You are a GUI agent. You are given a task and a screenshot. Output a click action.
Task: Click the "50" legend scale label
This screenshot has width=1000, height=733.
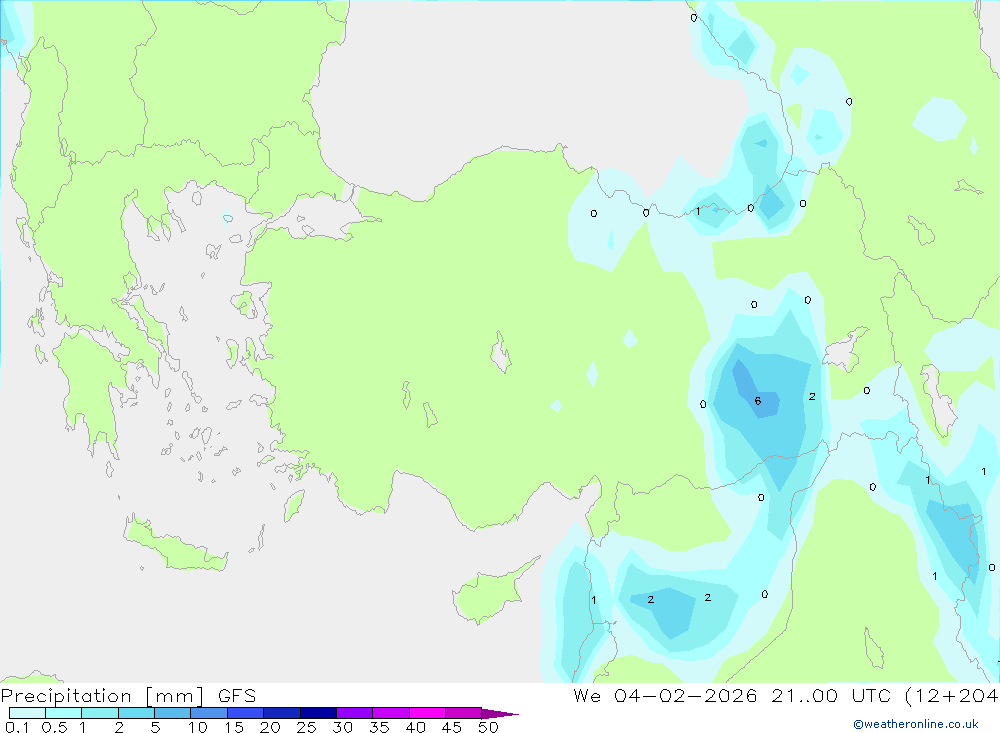(488, 727)
